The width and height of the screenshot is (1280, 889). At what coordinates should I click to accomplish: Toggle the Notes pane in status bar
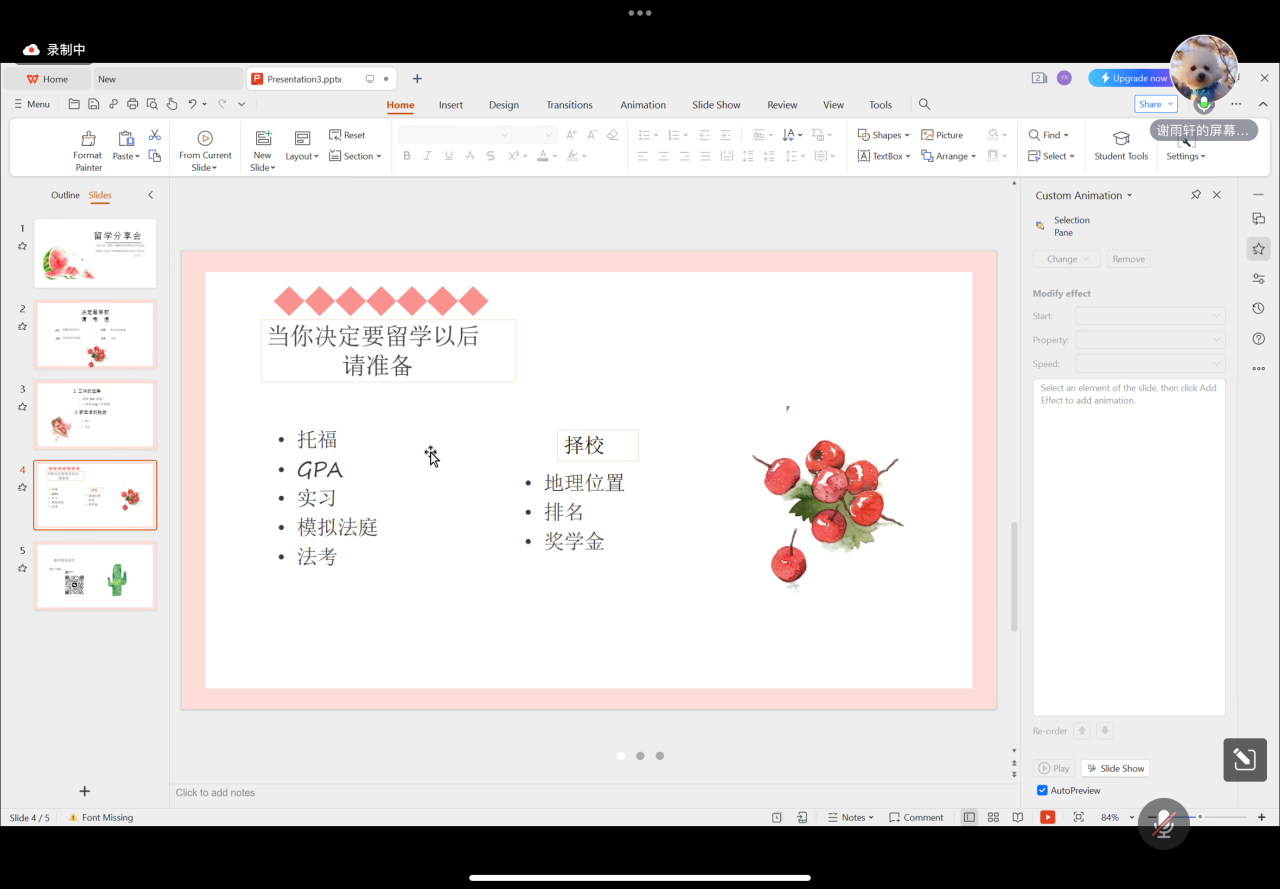(850, 817)
